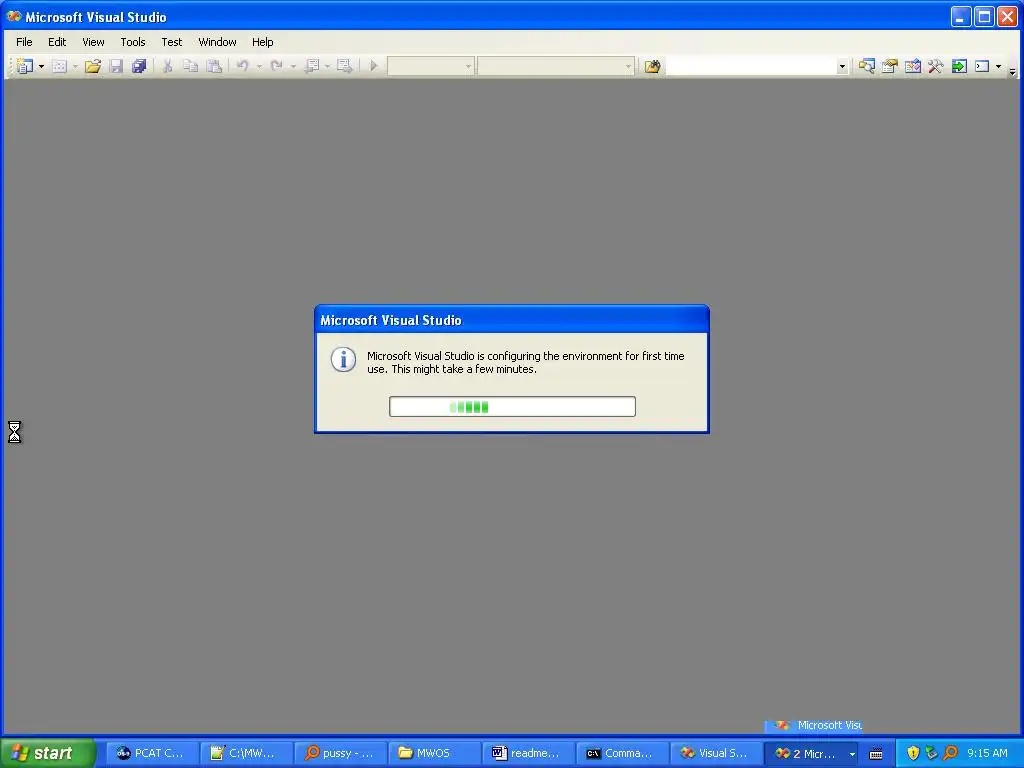1024x768 pixels.
Task: Click the magnifier search tray icon
Action: [950, 753]
